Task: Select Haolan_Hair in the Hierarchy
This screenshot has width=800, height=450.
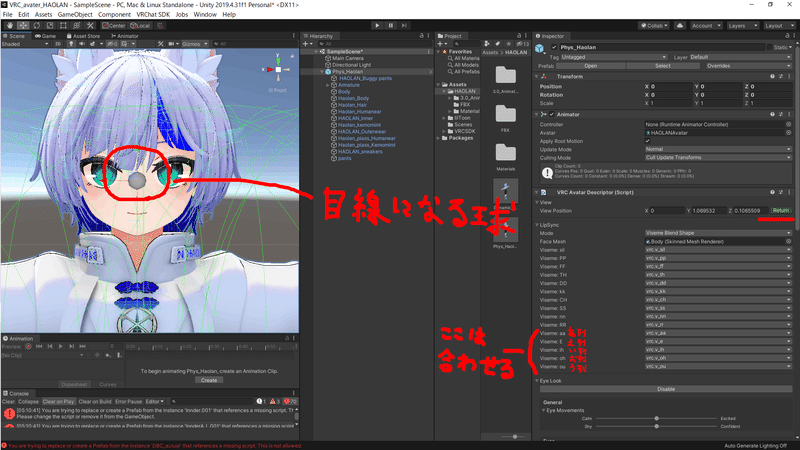Action: [352, 105]
